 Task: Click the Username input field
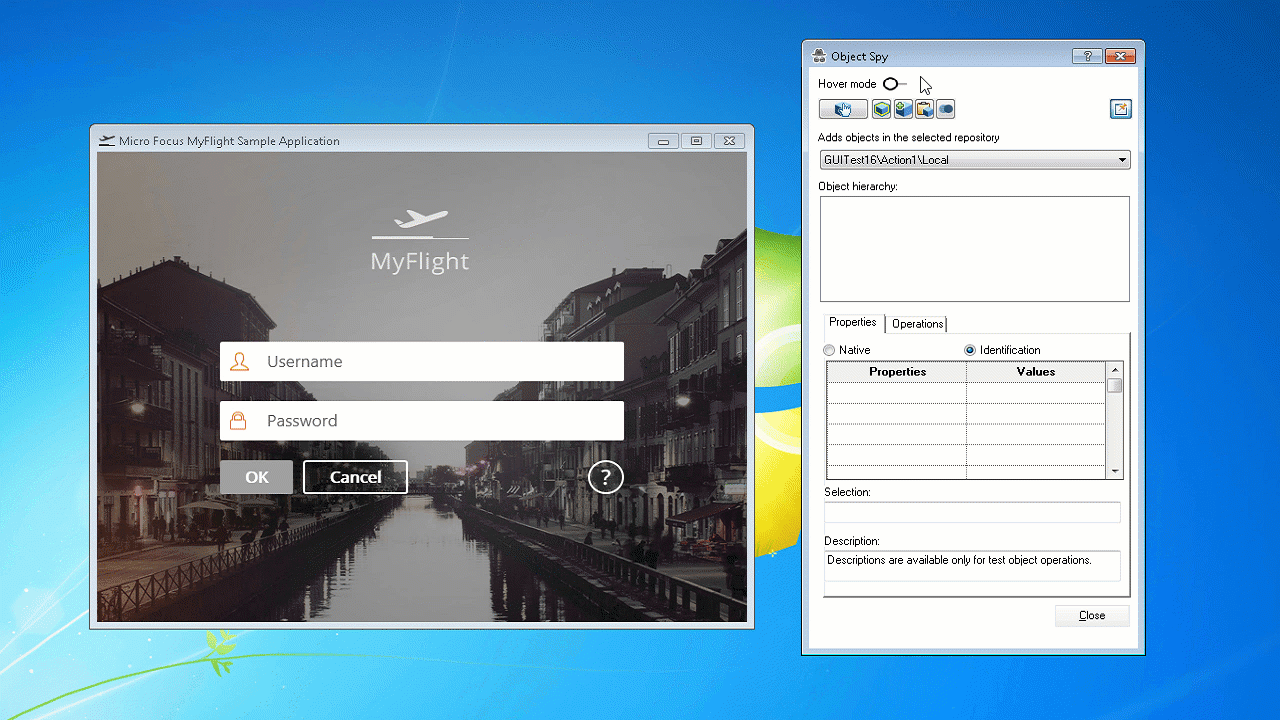[x=440, y=362]
